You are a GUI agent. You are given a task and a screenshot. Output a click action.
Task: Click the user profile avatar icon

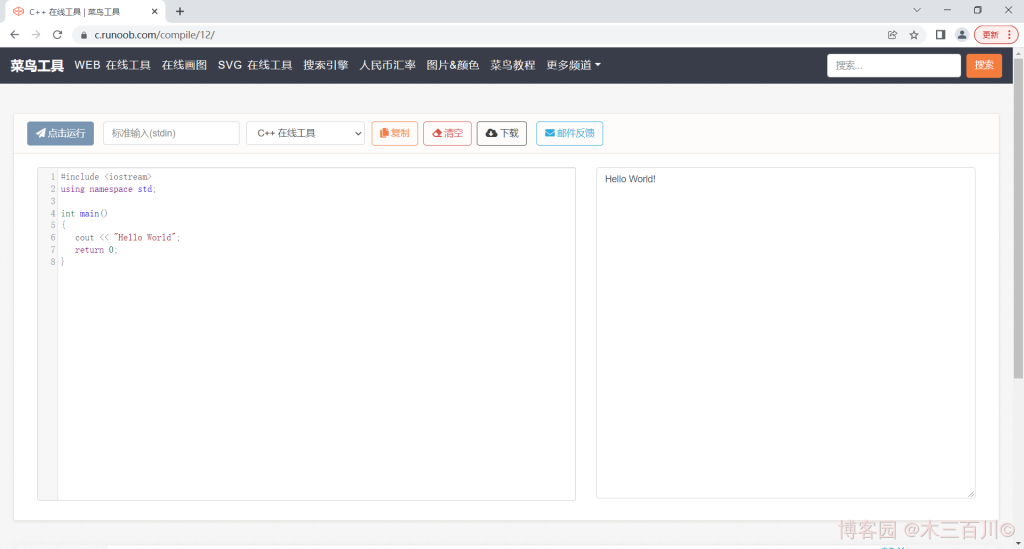961,34
